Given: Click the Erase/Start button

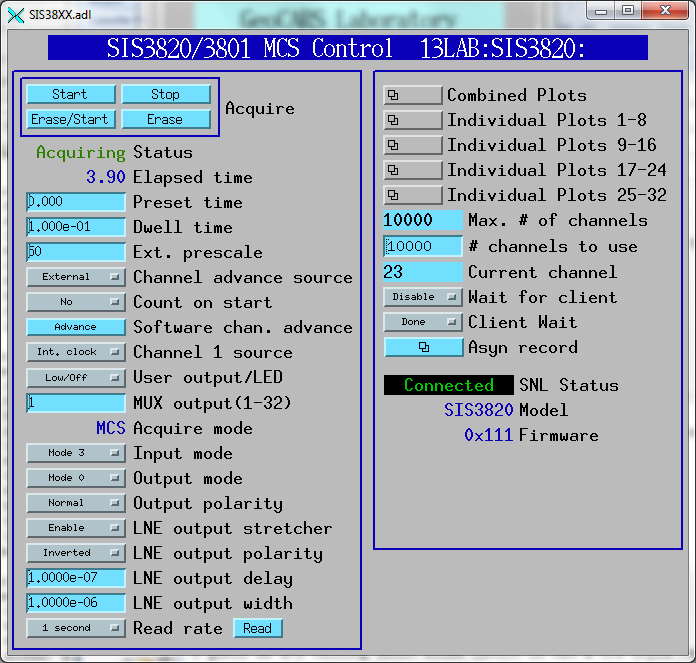Looking at the screenshot, I should pyautogui.click(x=69, y=119).
